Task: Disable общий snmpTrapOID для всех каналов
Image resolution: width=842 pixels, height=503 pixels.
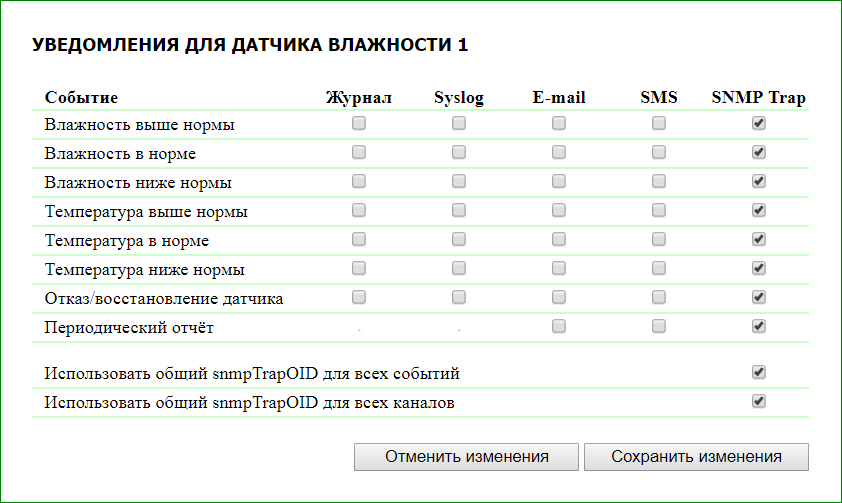Action: coord(759,401)
